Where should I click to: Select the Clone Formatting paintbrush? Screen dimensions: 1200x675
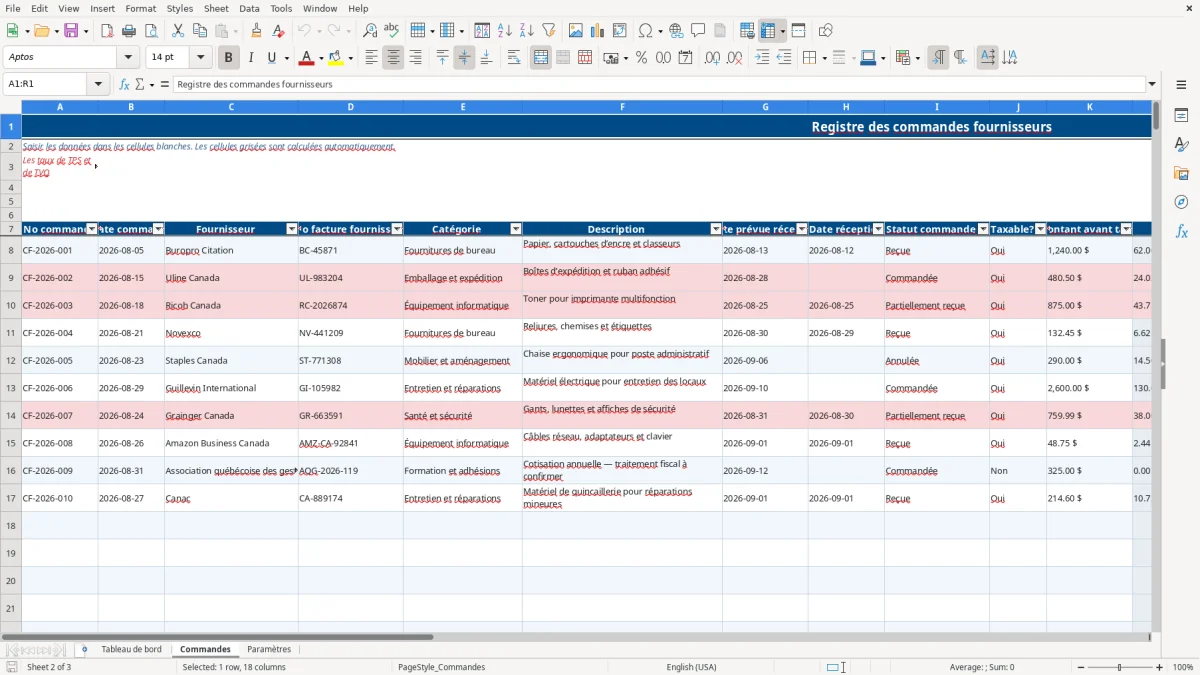tap(256, 31)
